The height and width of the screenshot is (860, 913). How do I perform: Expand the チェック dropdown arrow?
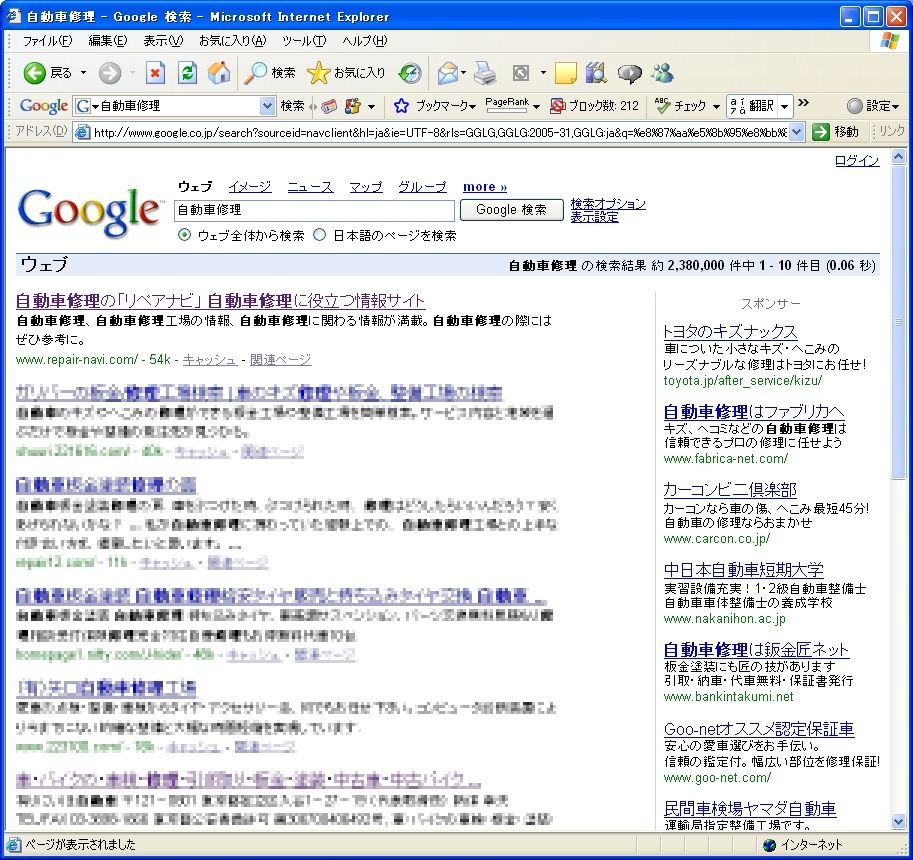click(716, 107)
